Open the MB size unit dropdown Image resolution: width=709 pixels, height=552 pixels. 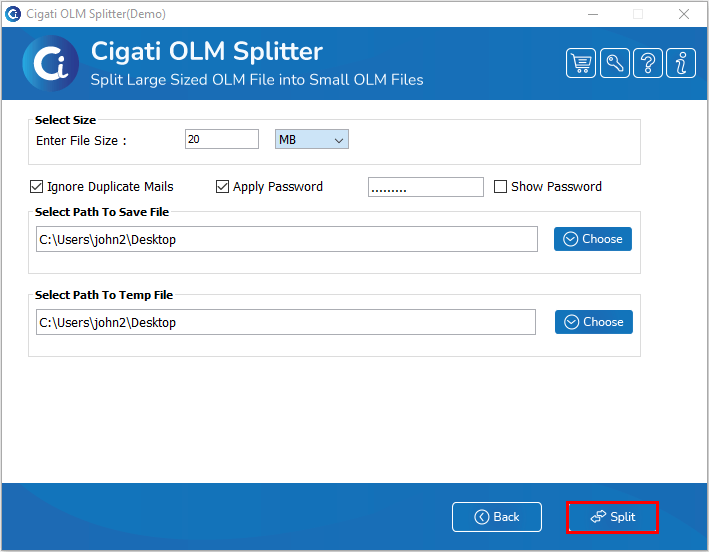pyautogui.click(x=312, y=139)
